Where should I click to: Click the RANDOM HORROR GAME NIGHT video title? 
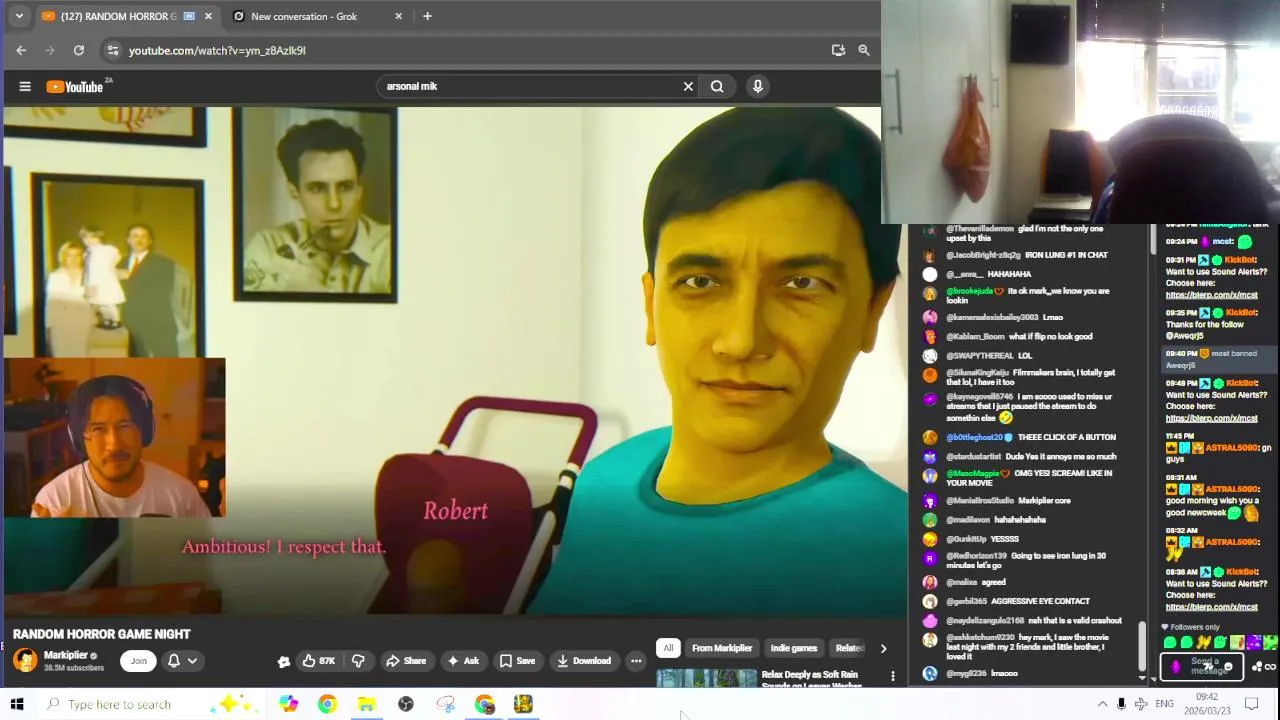[101, 634]
